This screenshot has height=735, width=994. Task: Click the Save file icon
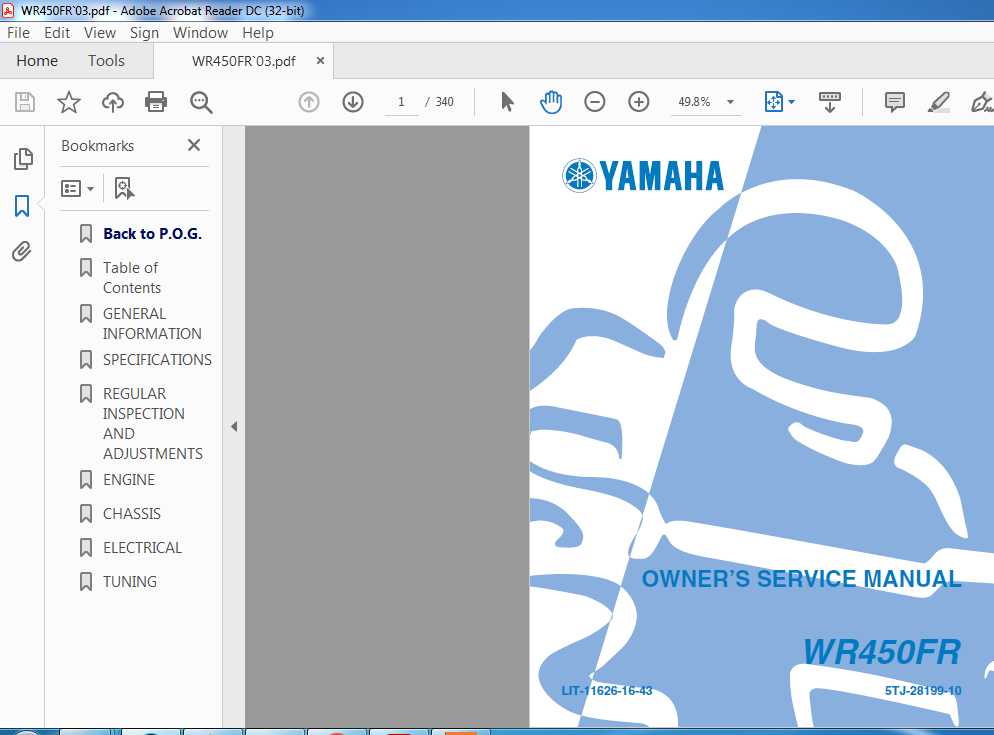point(25,102)
